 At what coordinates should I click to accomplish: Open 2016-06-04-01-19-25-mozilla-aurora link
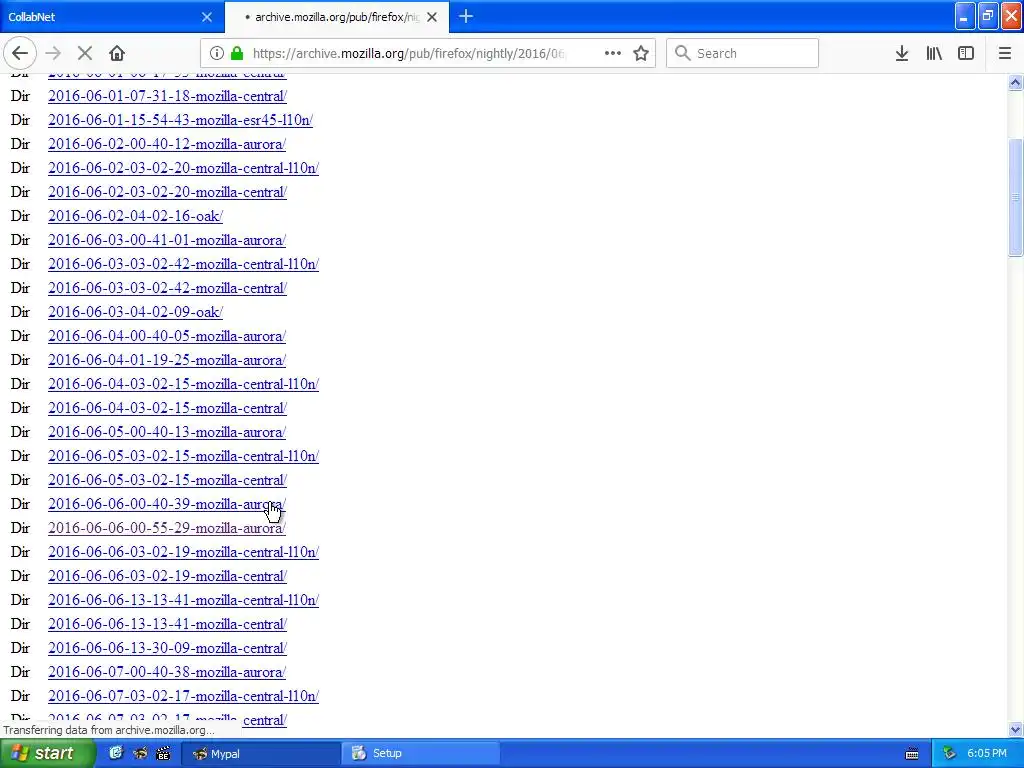coord(167,360)
